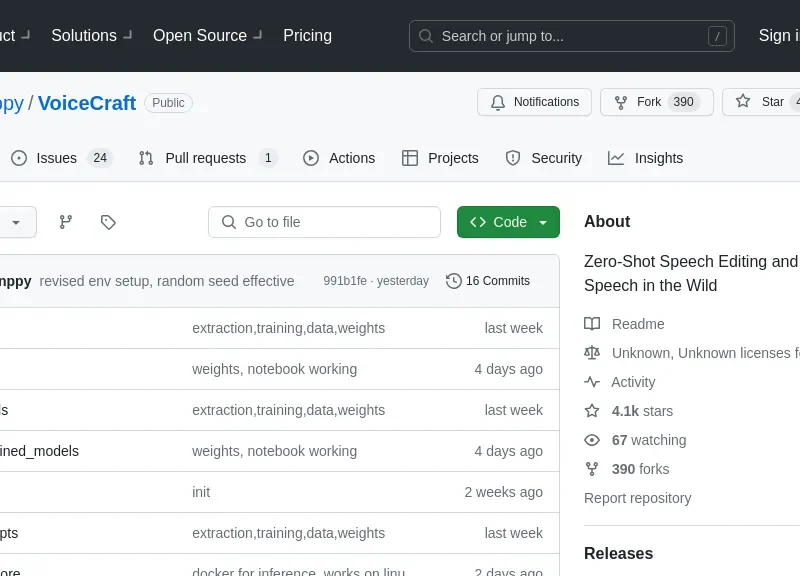View the 390 forks link in About
Image resolution: width=800 pixels, height=576 pixels.
click(x=640, y=469)
